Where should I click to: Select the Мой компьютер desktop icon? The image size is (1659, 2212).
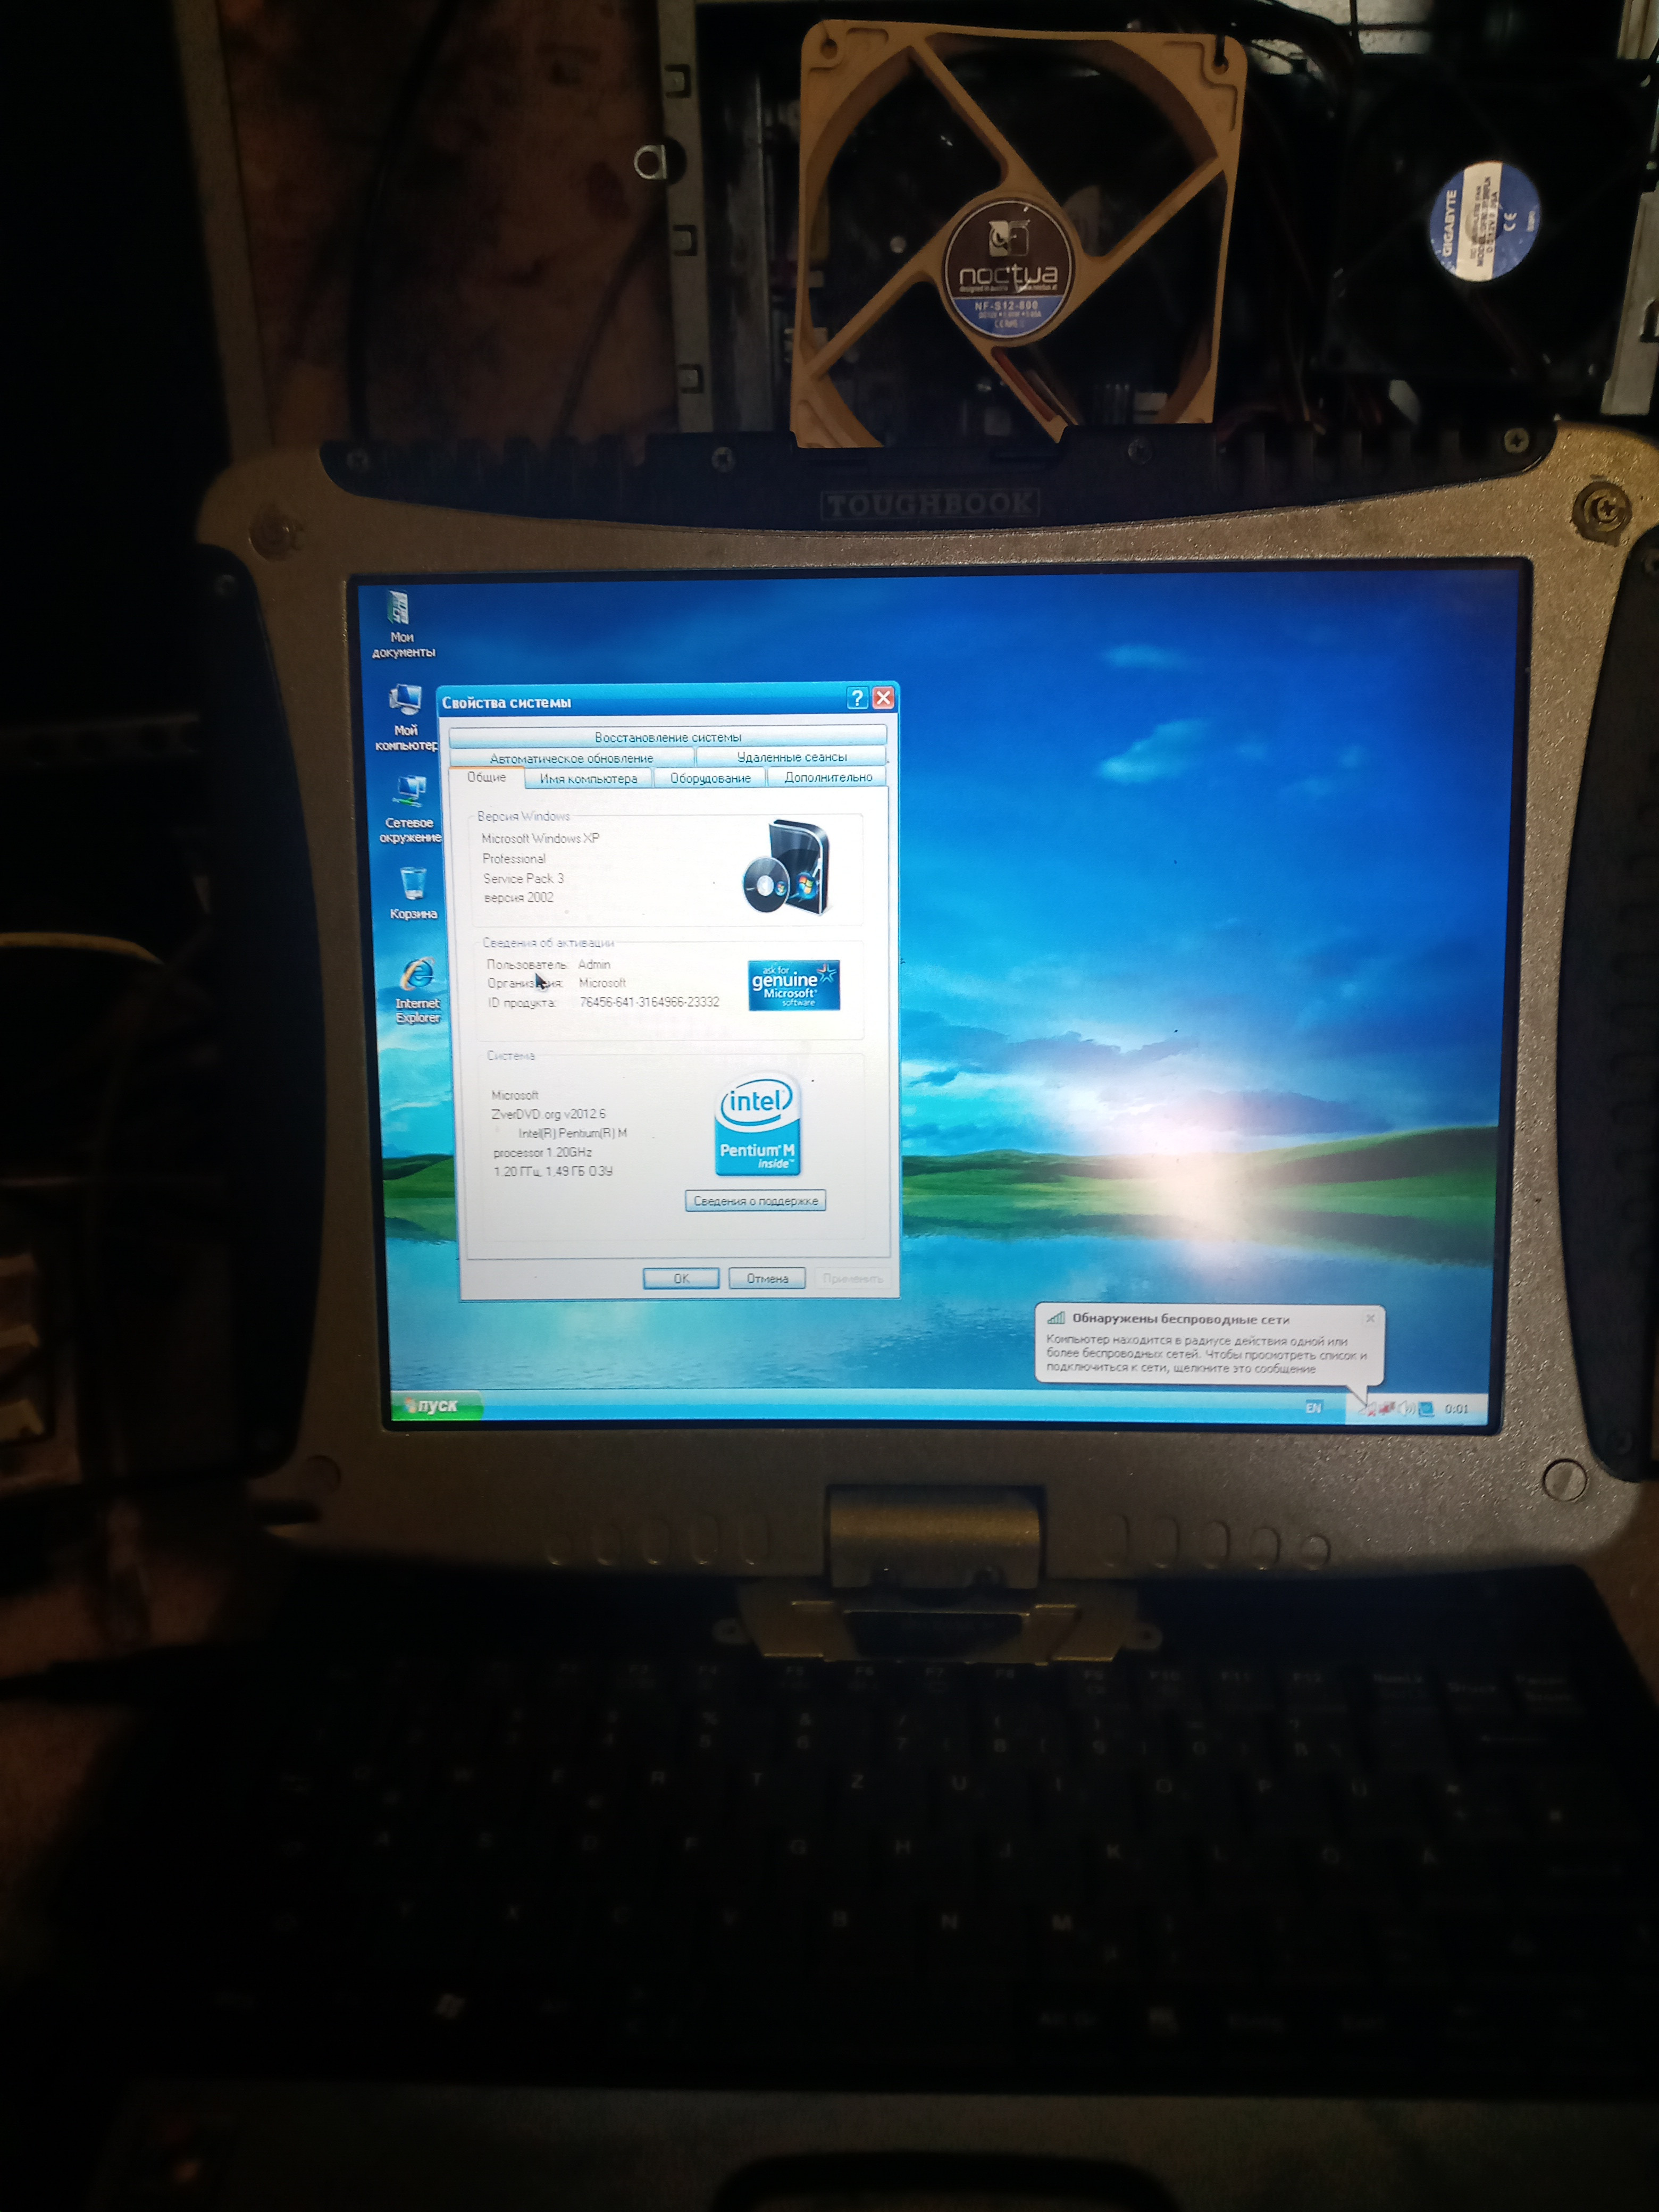(405, 717)
